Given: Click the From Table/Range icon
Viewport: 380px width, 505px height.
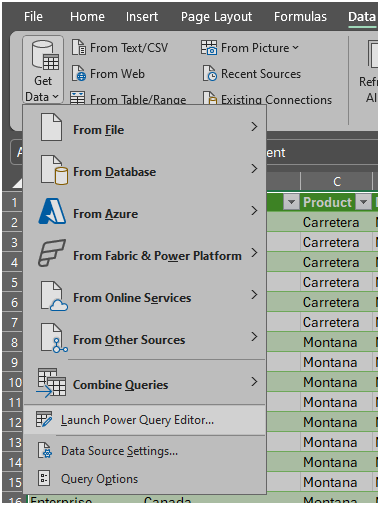Looking at the screenshot, I should 78,98.
